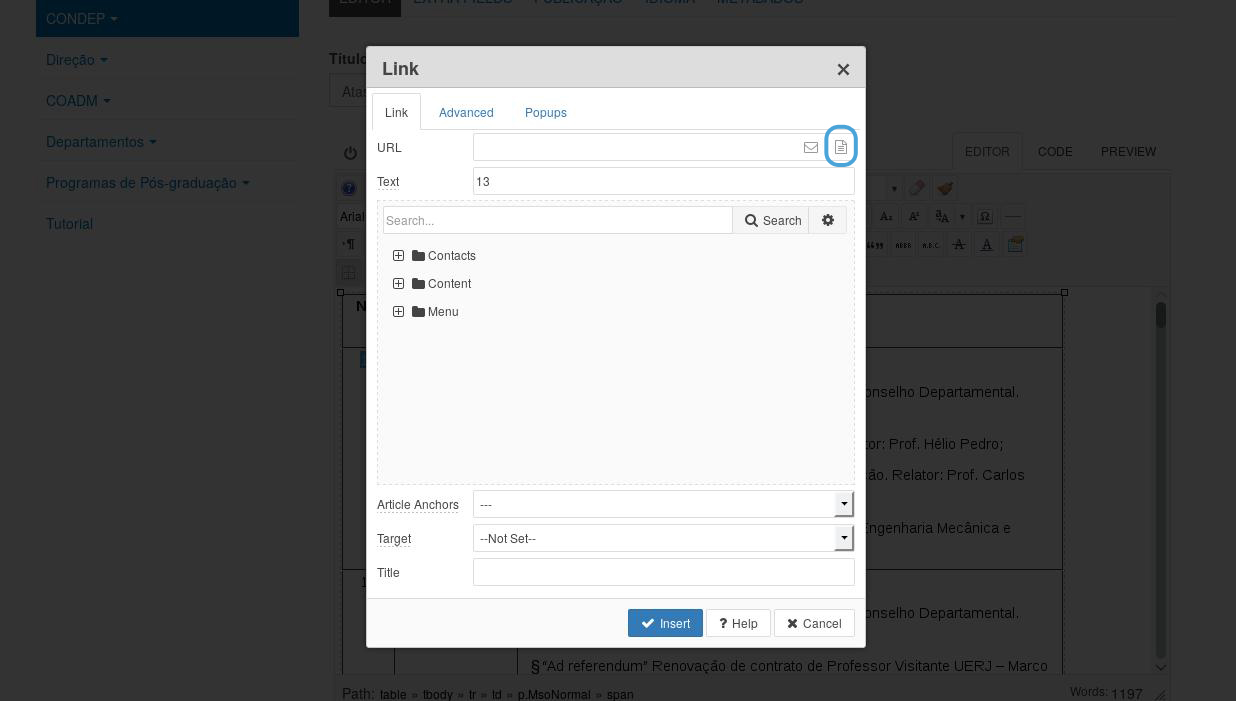
Task: Click the table icon in editor toolbar
Action: (349, 272)
